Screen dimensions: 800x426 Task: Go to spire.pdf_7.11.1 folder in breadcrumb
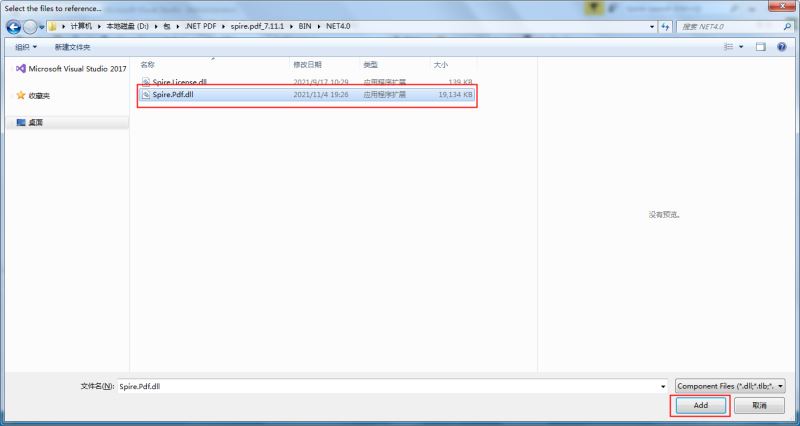coord(257,26)
